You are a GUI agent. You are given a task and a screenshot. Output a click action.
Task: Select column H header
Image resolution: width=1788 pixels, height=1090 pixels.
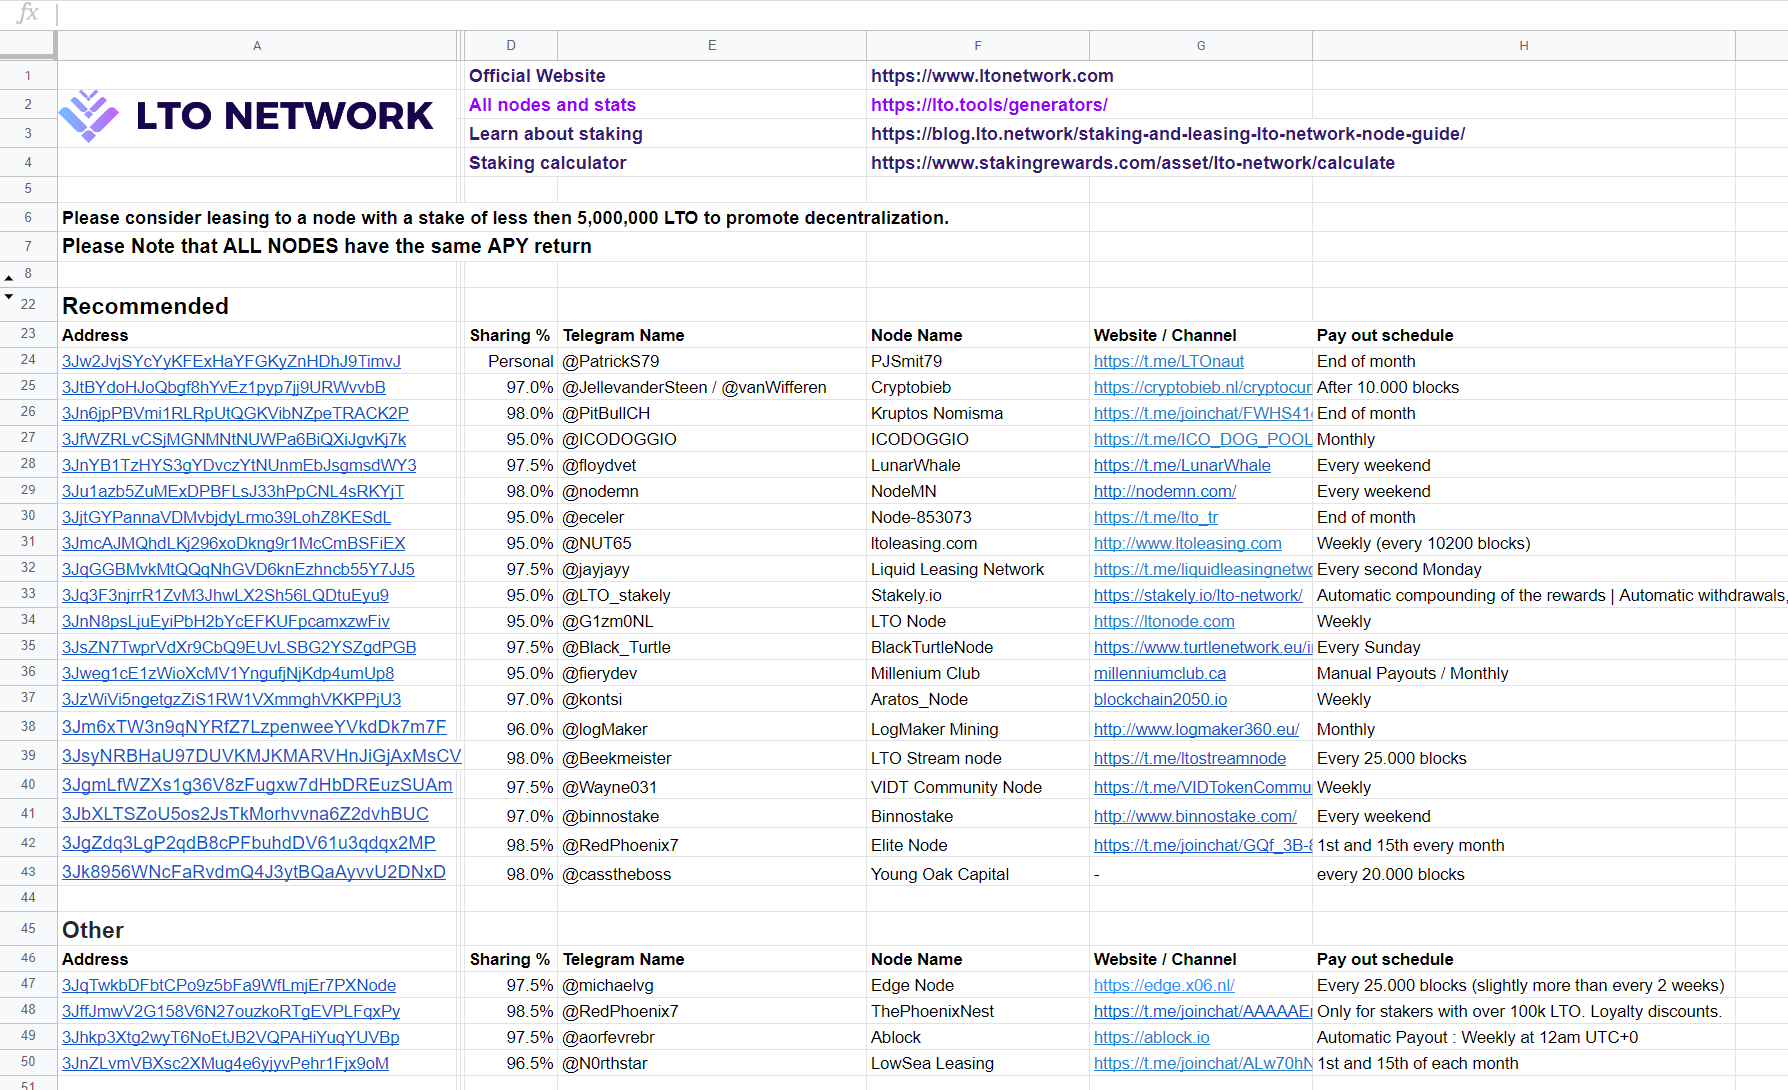[x=1524, y=46]
